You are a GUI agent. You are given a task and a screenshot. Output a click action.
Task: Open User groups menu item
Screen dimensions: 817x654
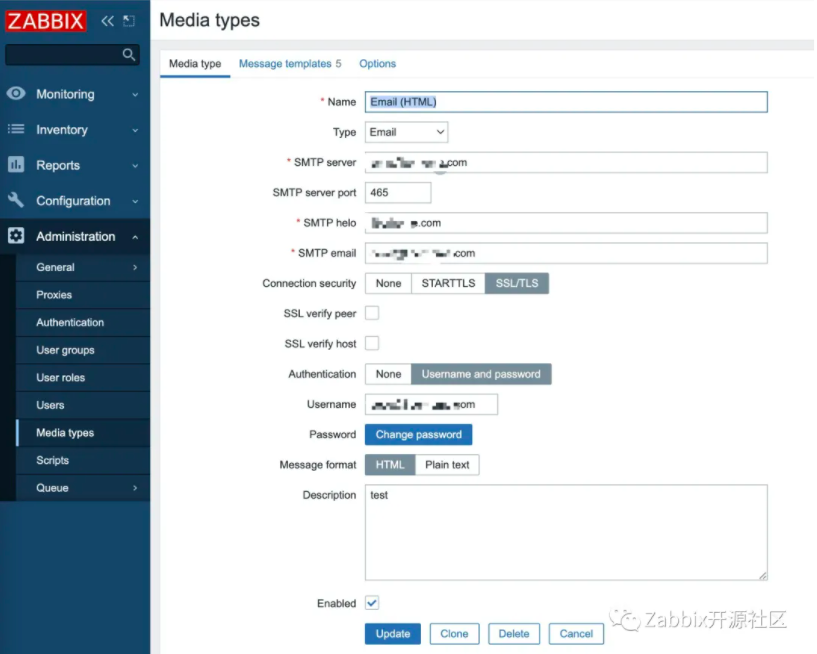click(83, 350)
